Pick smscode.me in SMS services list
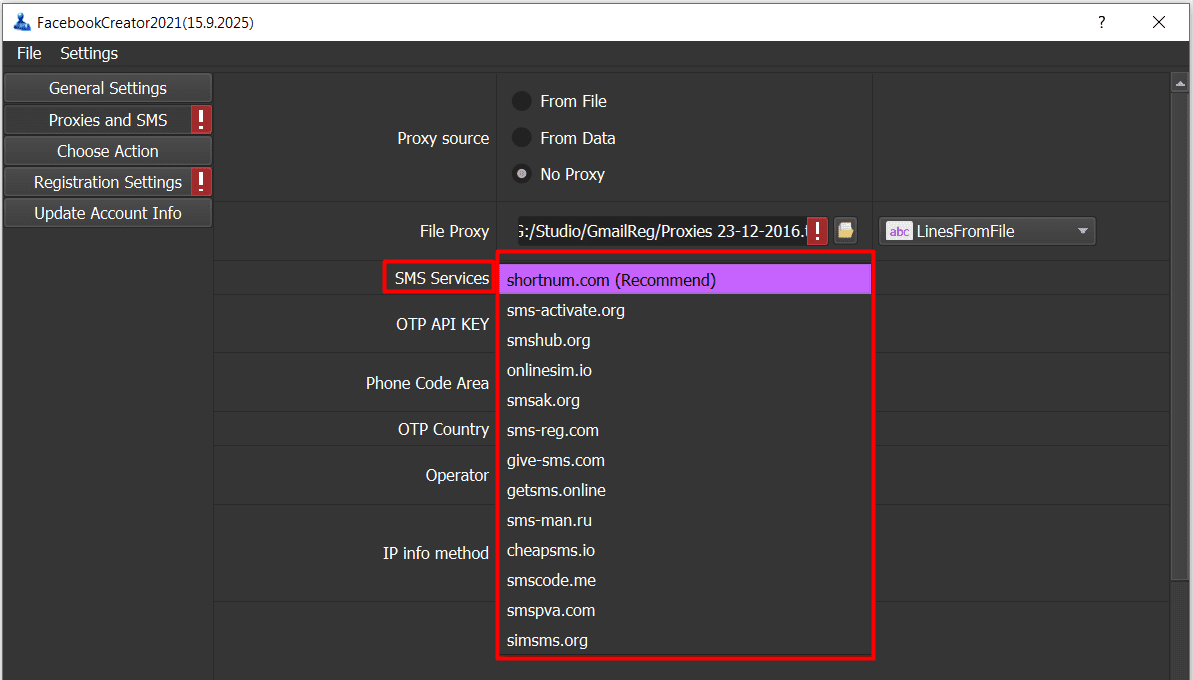Viewport: 1193px width, 680px height. (x=685, y=580)
